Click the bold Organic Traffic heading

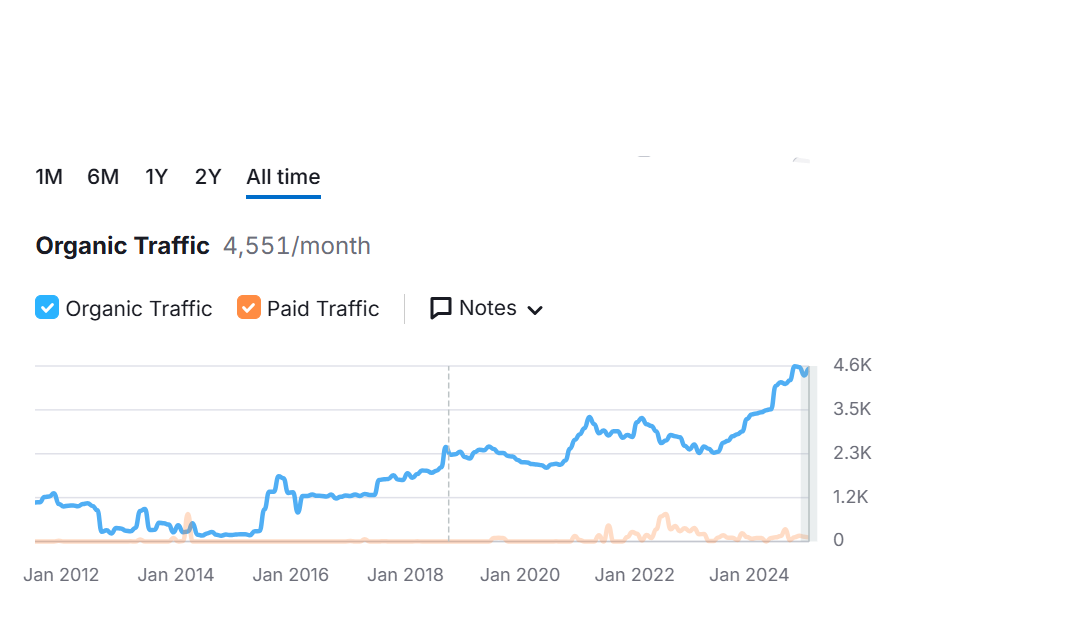(x=122, y=246)
